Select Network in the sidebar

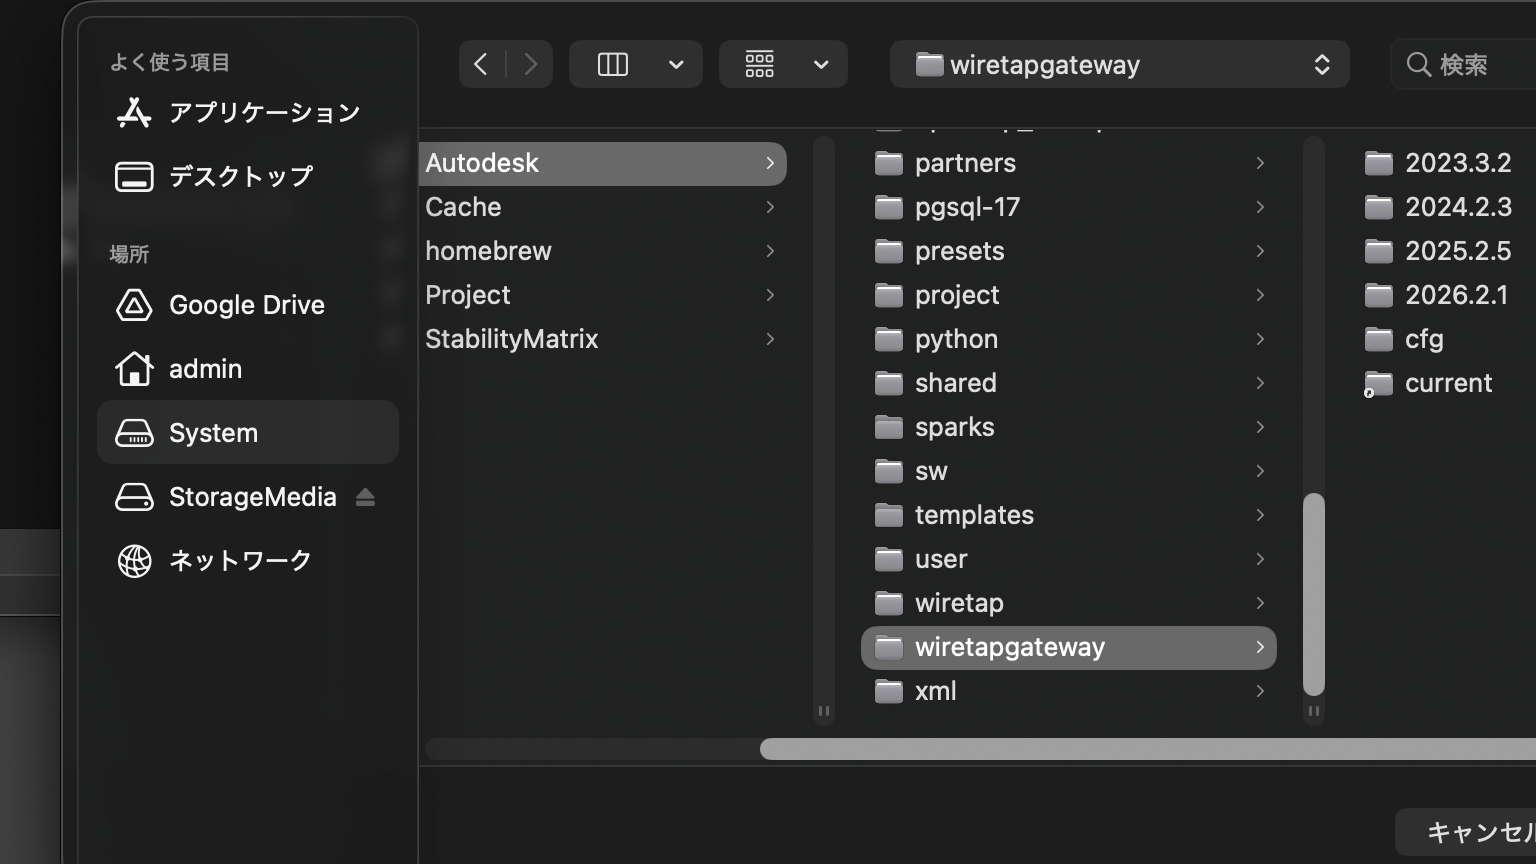240,561
